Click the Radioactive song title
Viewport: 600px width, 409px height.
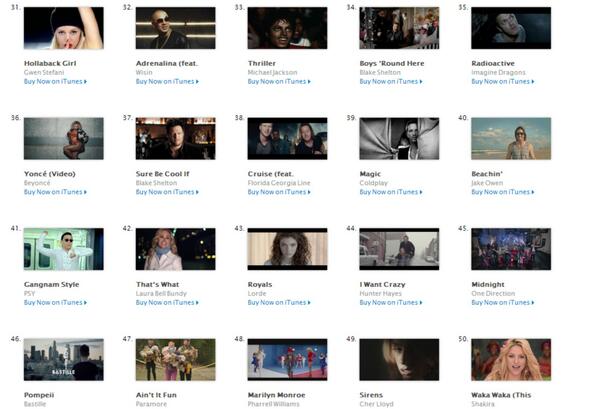tap(493, 64)
